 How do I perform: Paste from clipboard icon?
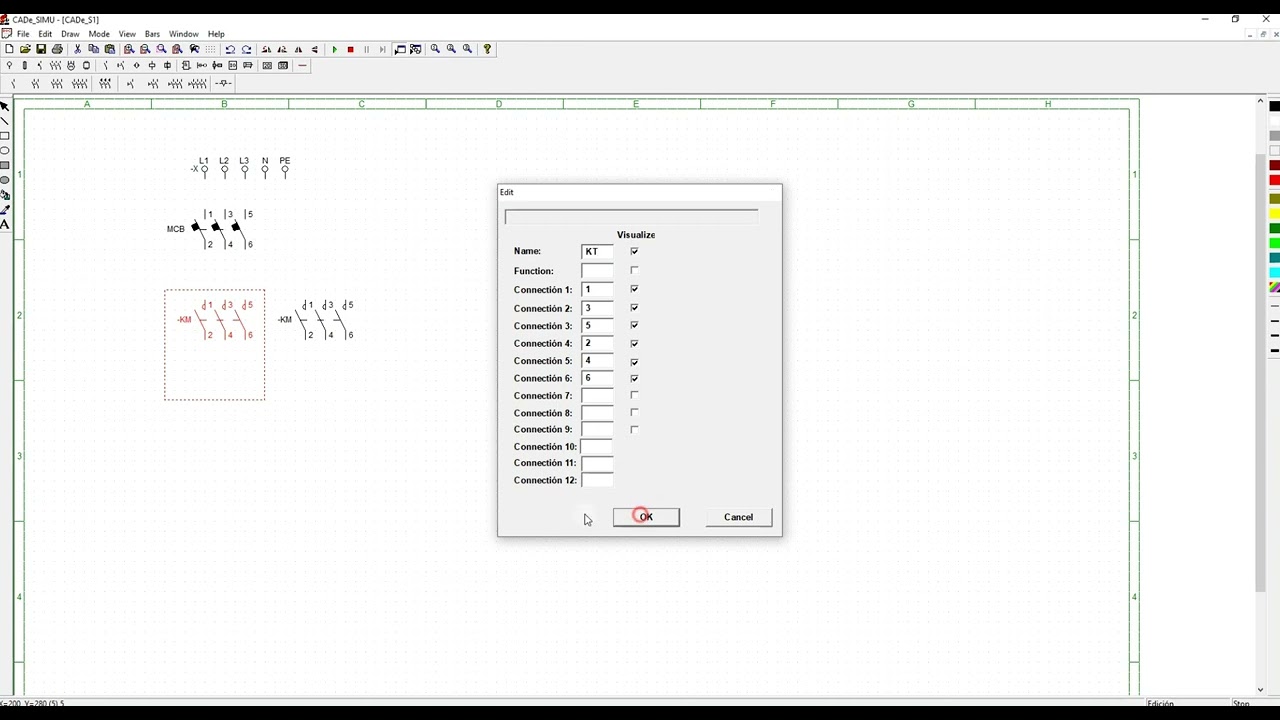point(110,49)
